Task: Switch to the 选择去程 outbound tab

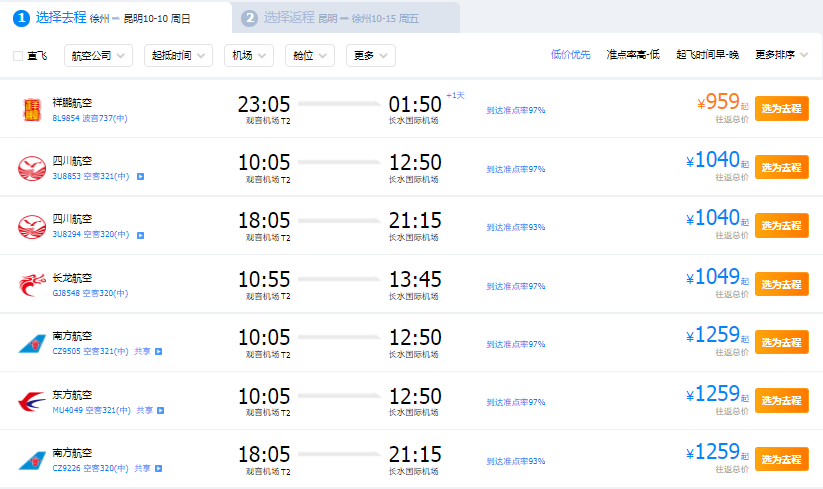Action: point(116,18)
